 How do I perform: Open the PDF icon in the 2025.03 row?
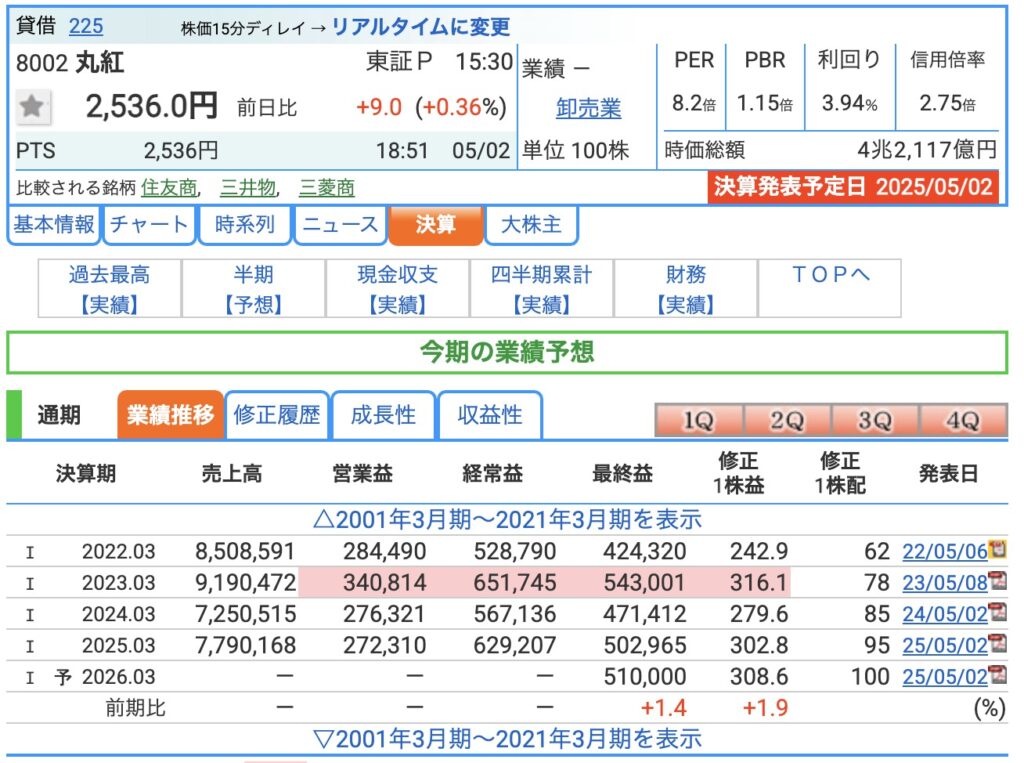(x=997, y=643)
